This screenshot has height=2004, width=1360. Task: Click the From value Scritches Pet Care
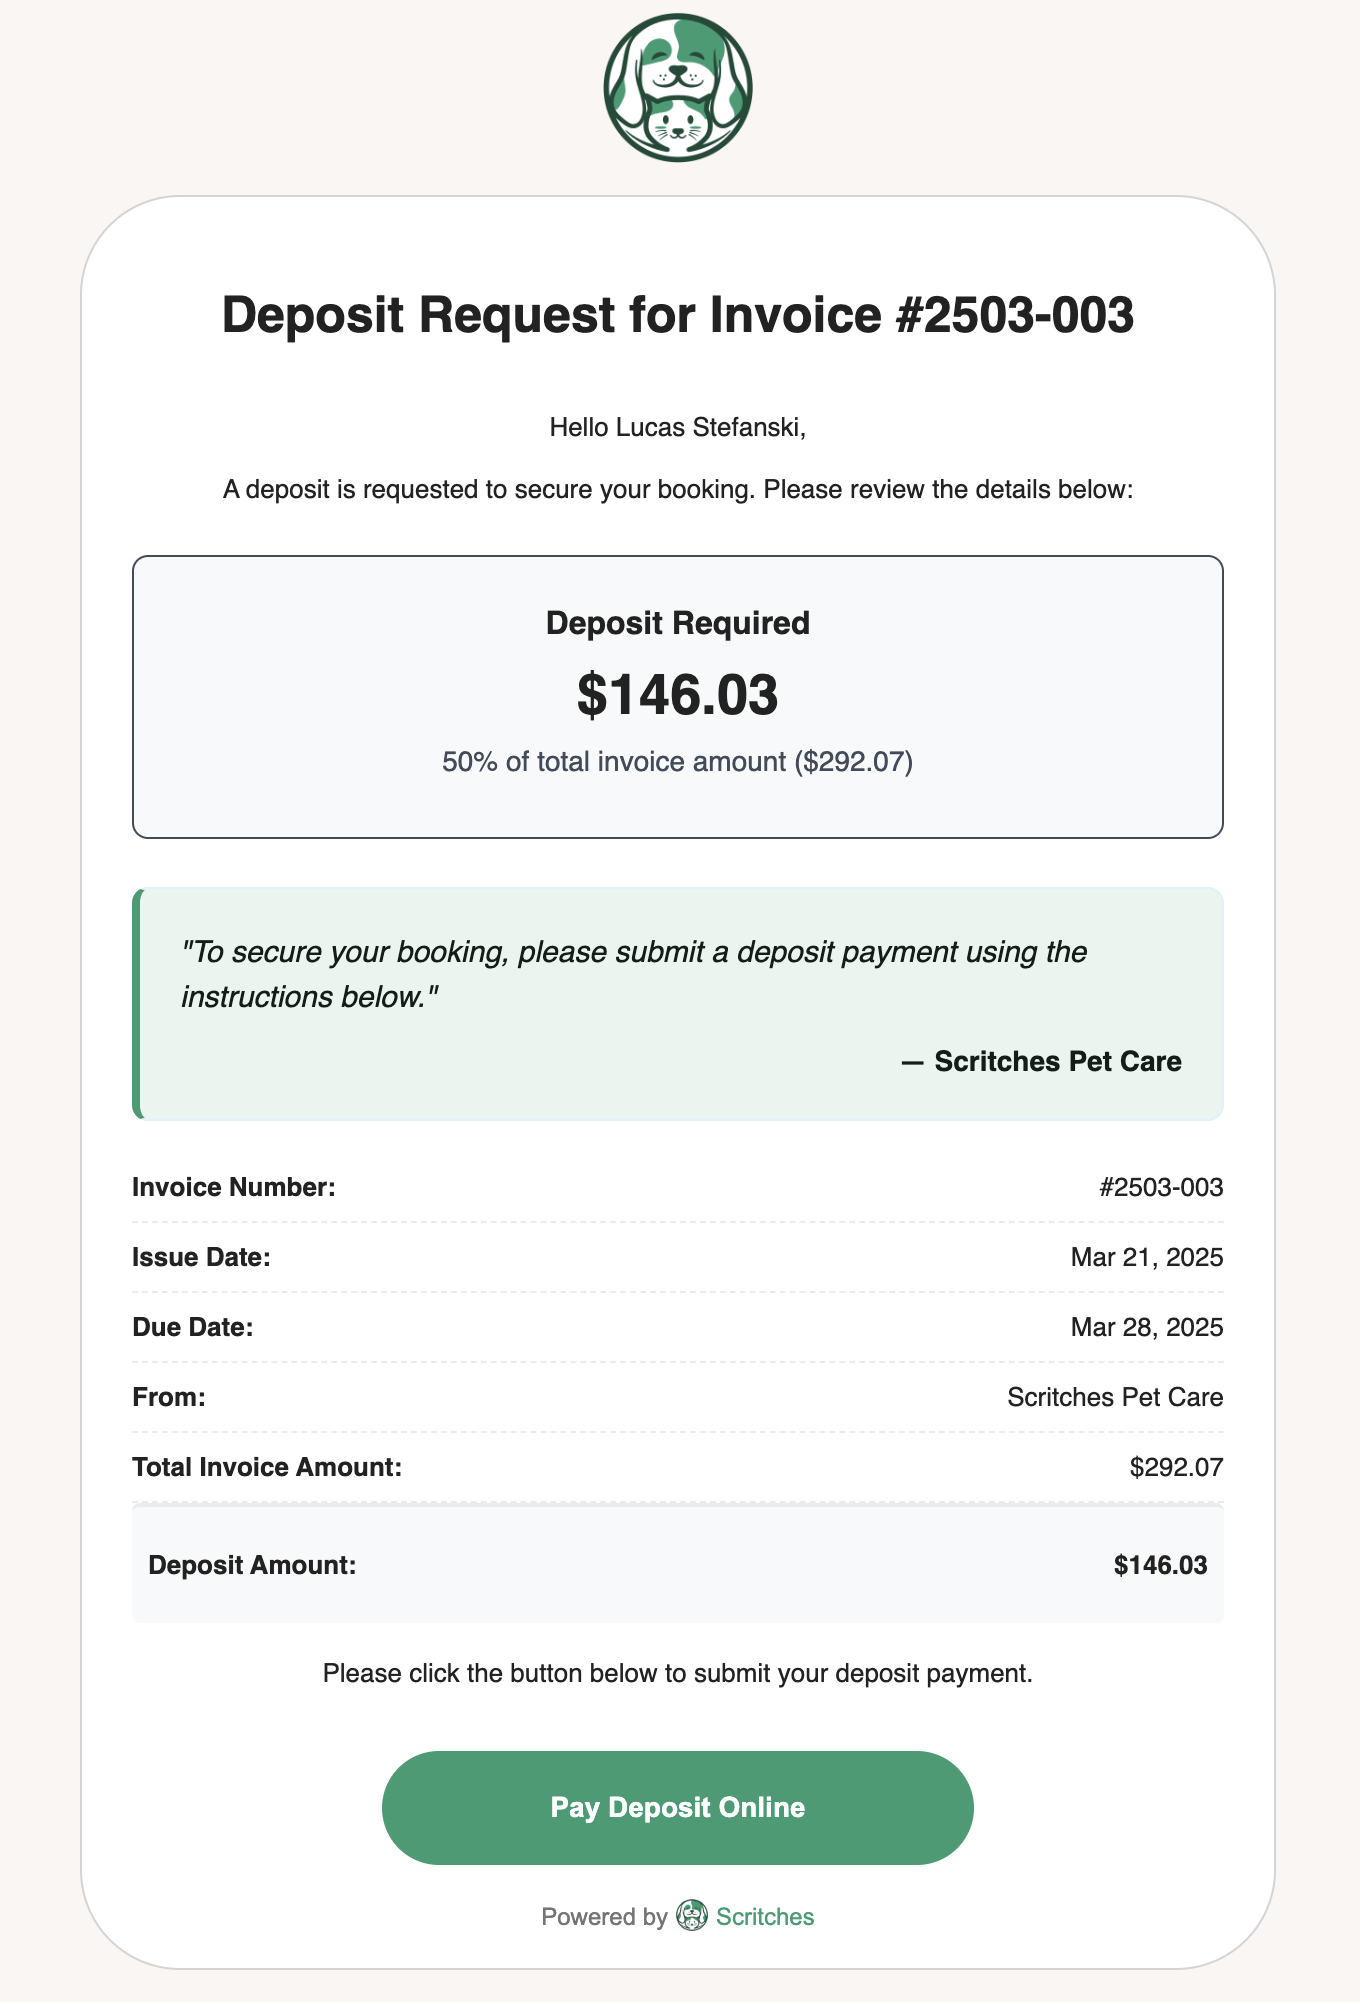[1114, 1397]
